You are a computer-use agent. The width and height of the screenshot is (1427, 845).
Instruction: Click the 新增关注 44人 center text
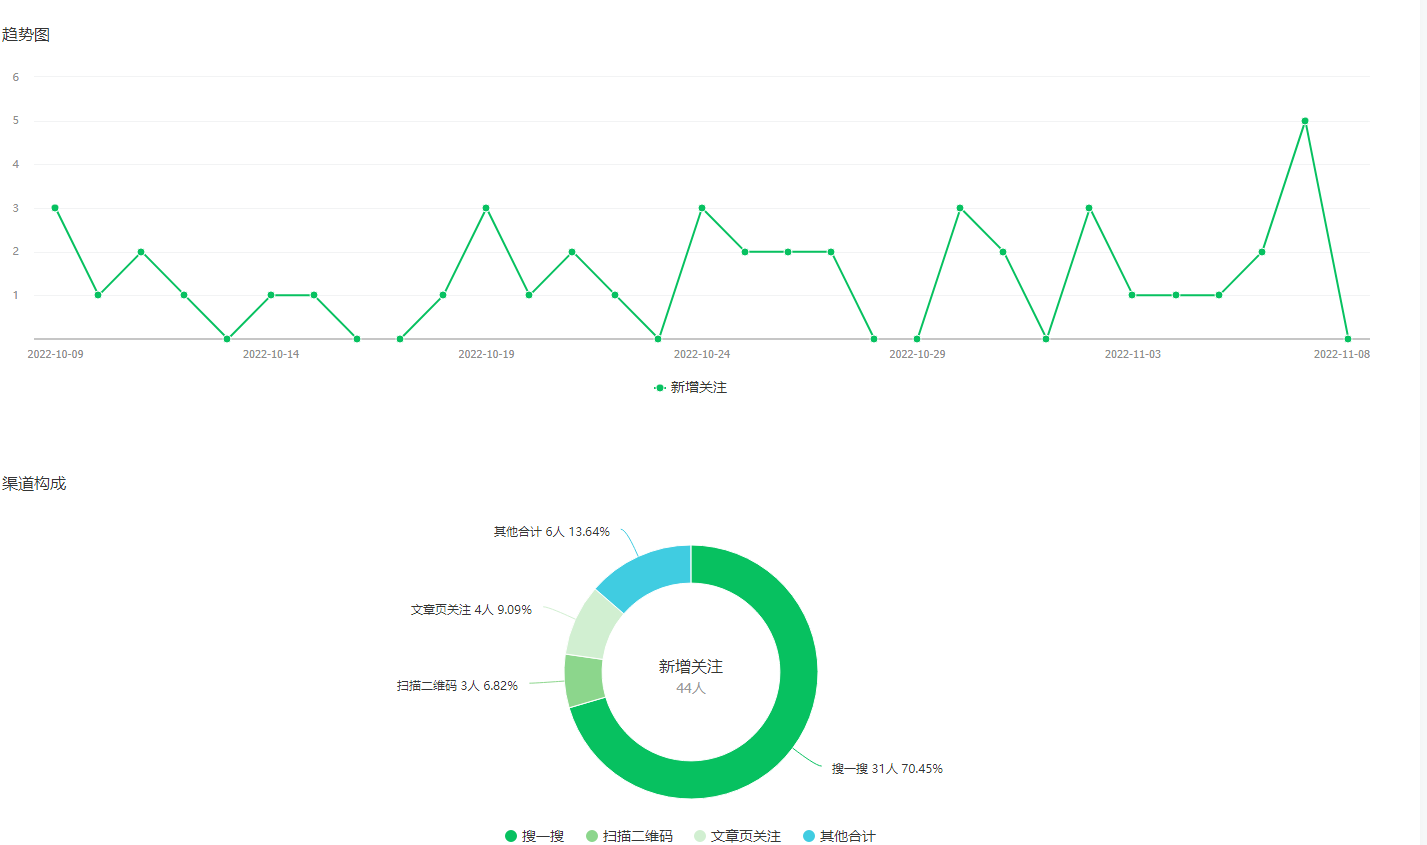[x=691, y=676]
